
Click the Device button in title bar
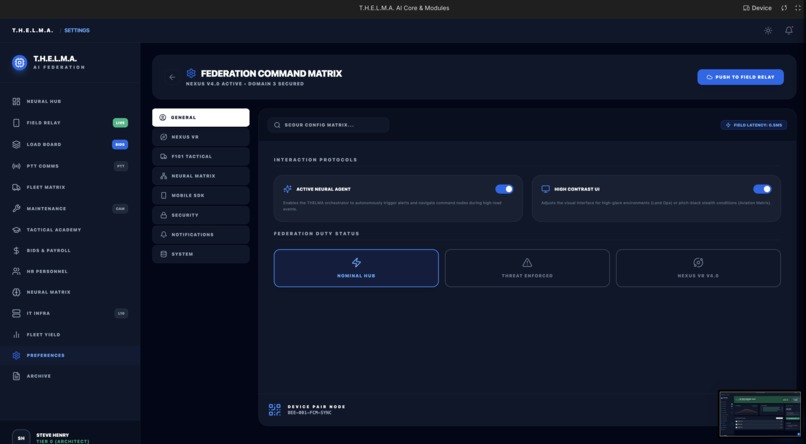(757, 8)
